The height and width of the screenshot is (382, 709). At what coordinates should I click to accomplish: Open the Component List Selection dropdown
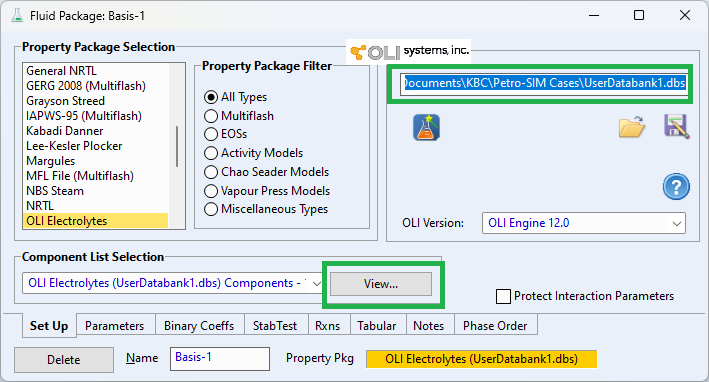(317, 283)
